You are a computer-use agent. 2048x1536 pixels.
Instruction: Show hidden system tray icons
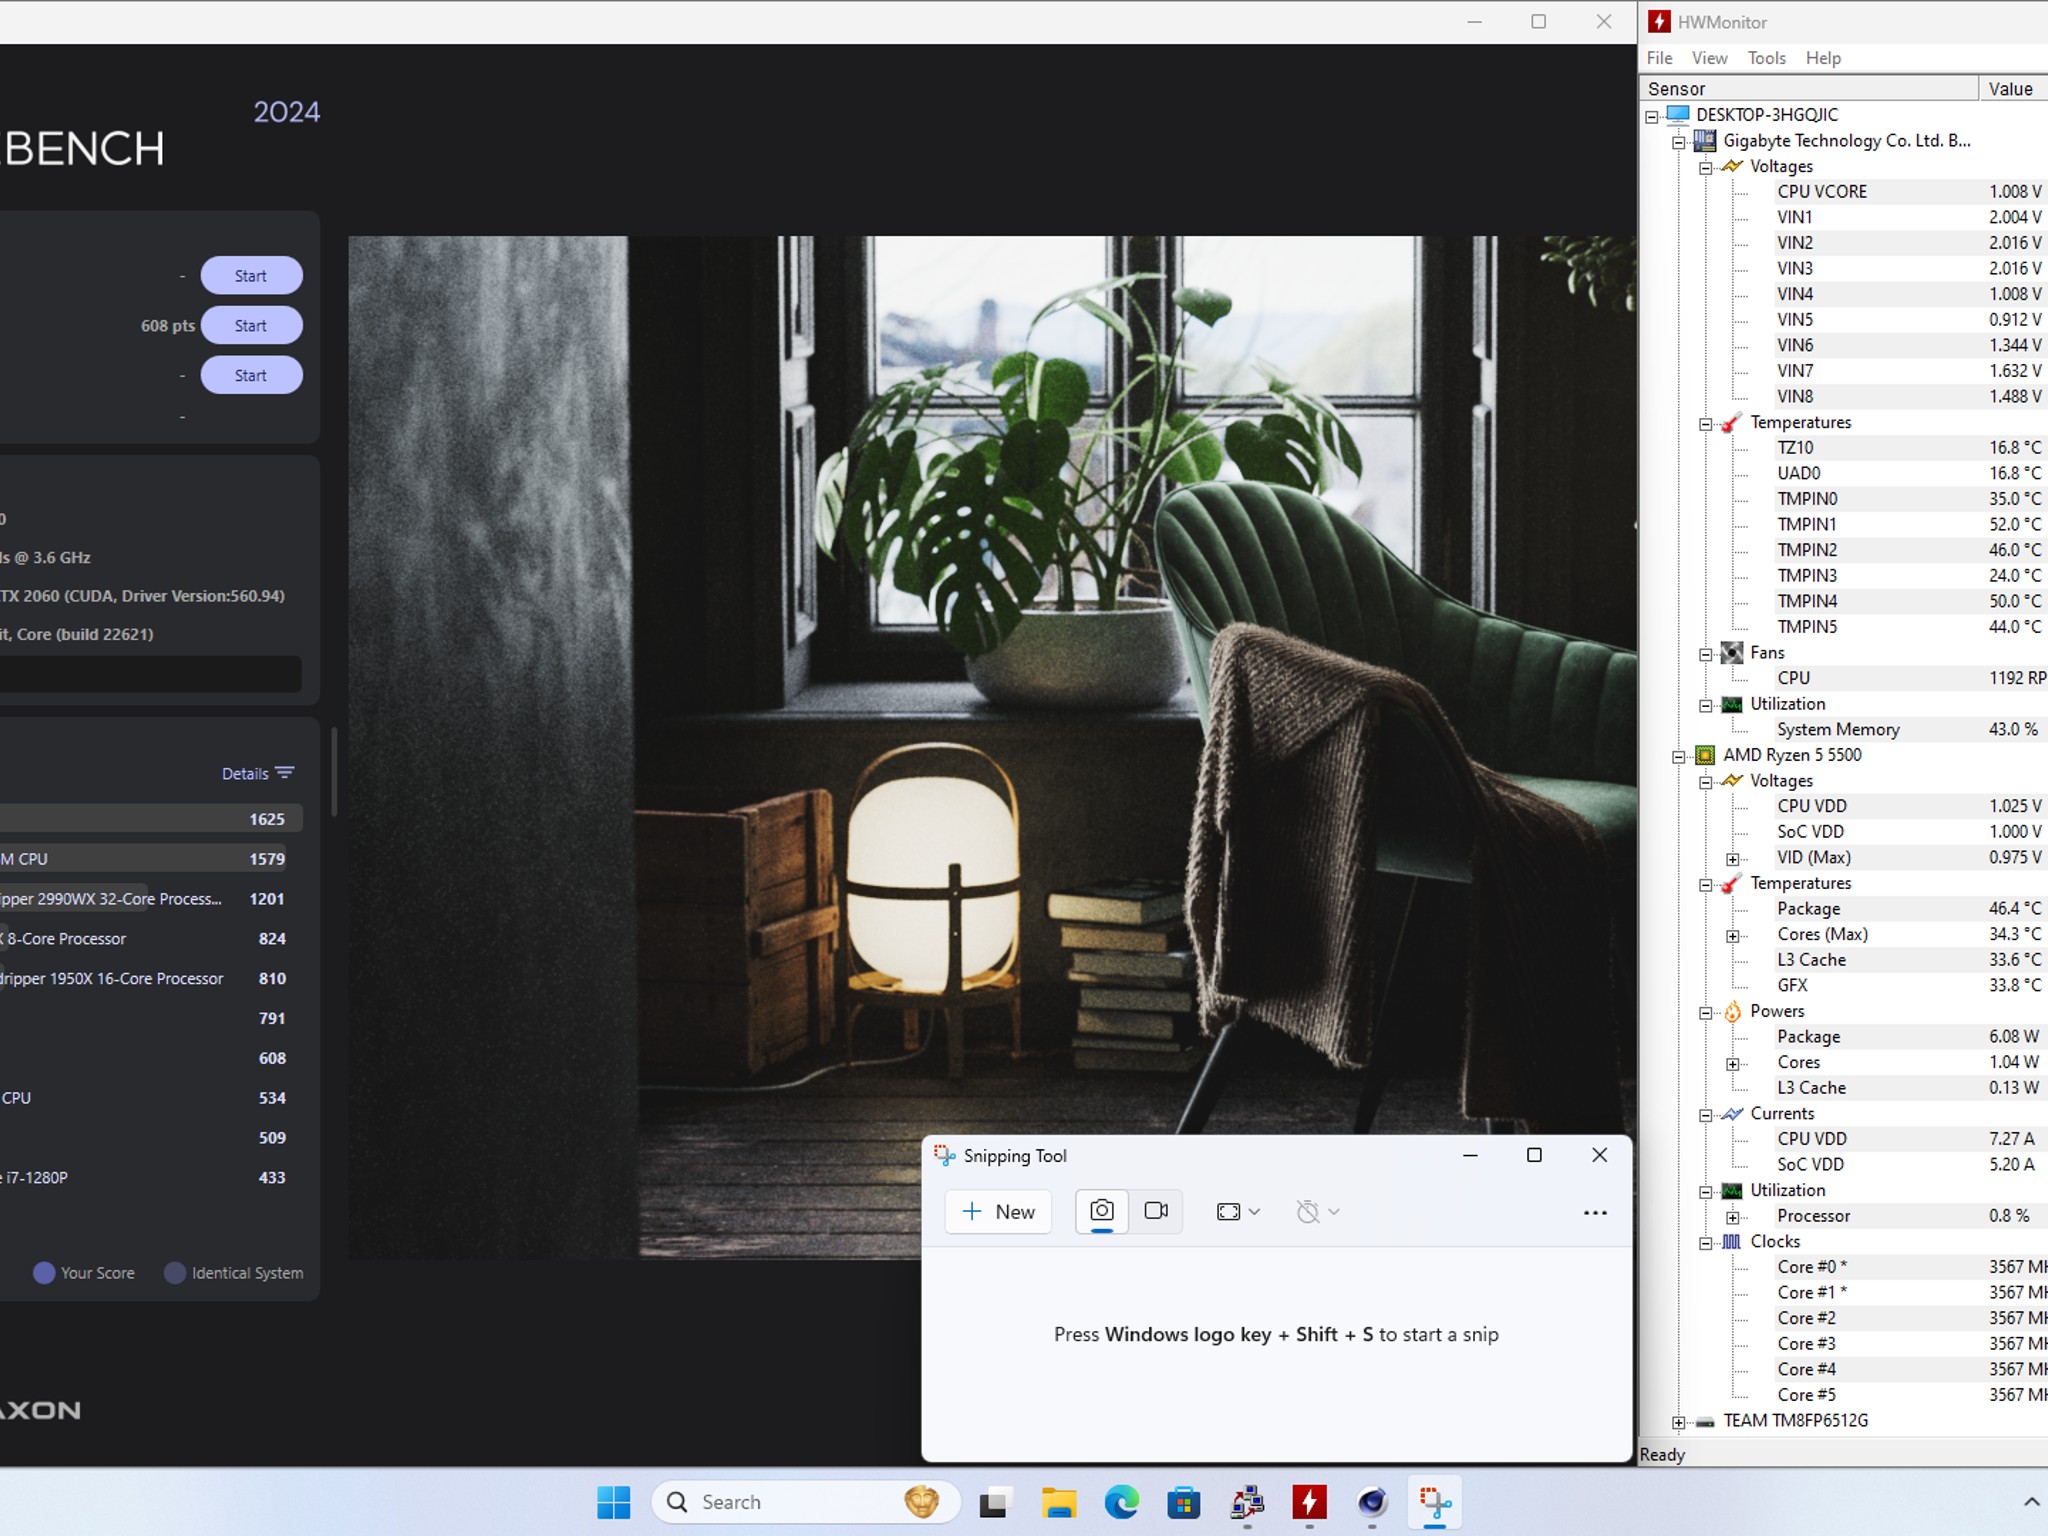click(x=2031, y=1502)
